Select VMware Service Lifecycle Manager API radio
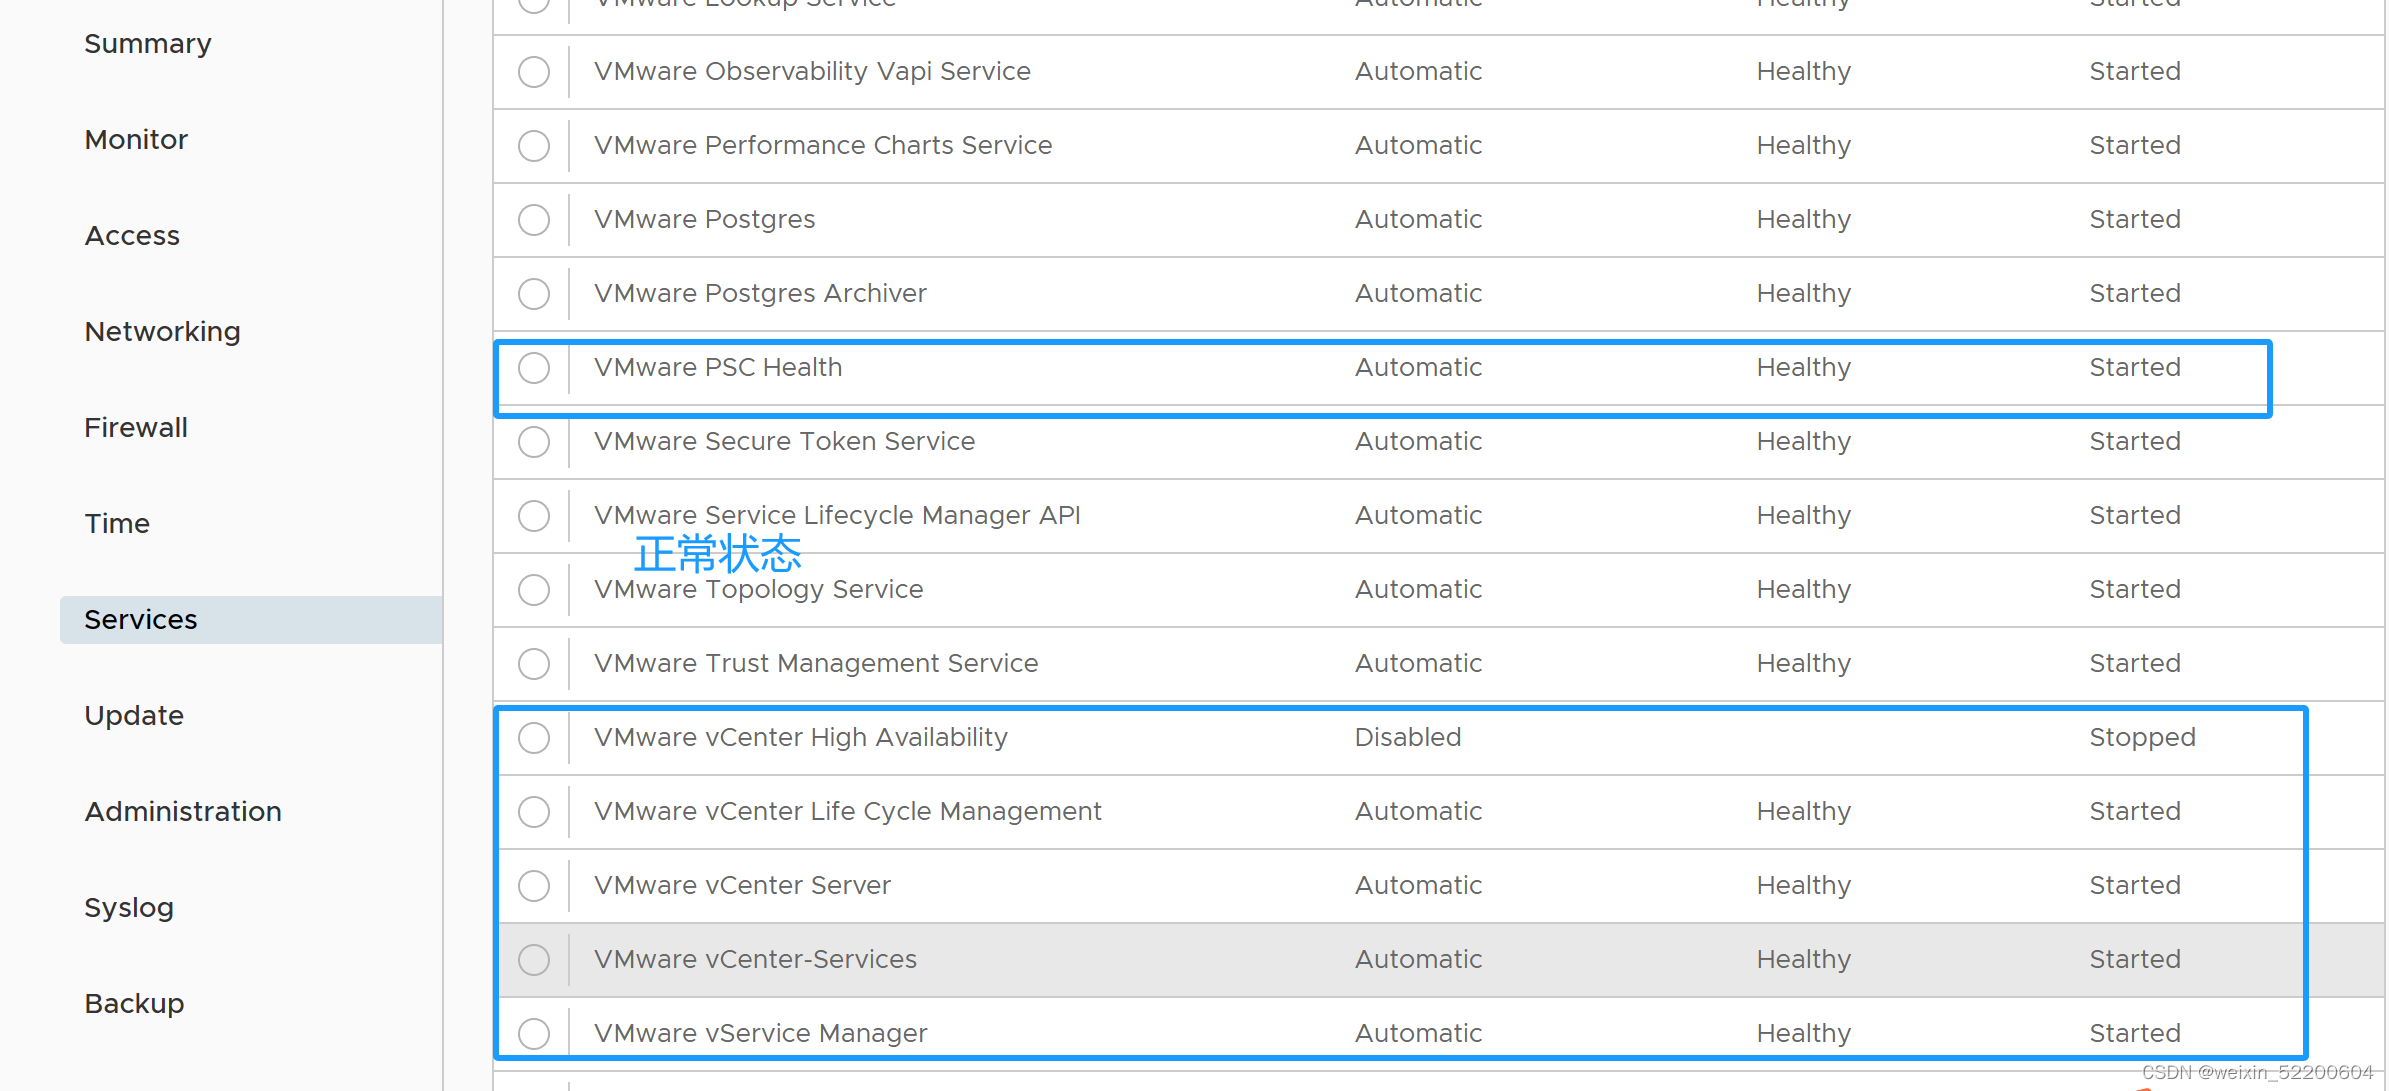This screenshot has width=2389, height=1091. [534, 516]
